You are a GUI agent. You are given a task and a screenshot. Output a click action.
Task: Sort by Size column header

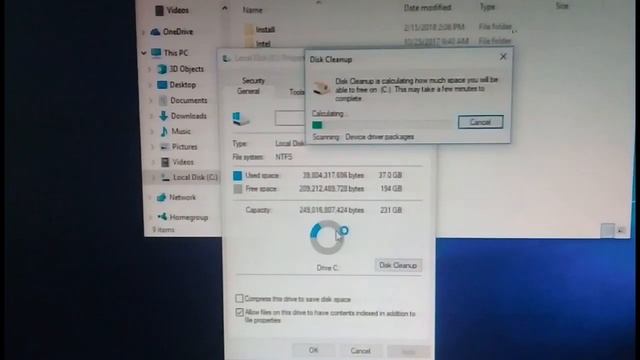(562, 6)
